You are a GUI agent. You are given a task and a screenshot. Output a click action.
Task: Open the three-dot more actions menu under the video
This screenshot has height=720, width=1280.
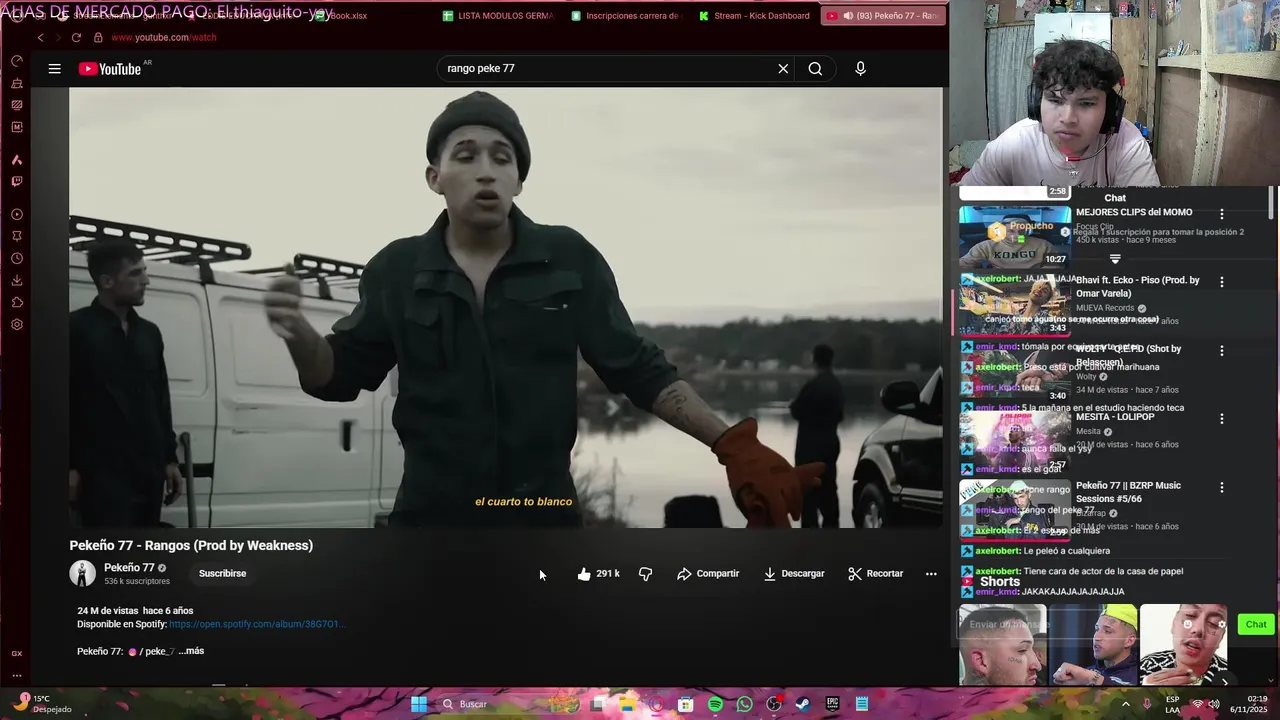931,574
